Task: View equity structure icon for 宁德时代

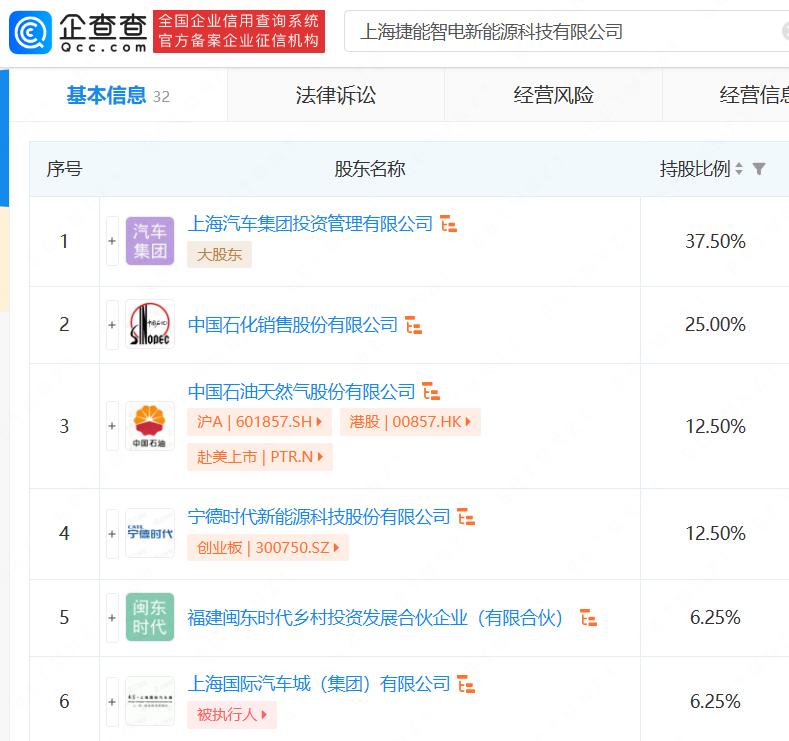Action: [x=466, y=517]
